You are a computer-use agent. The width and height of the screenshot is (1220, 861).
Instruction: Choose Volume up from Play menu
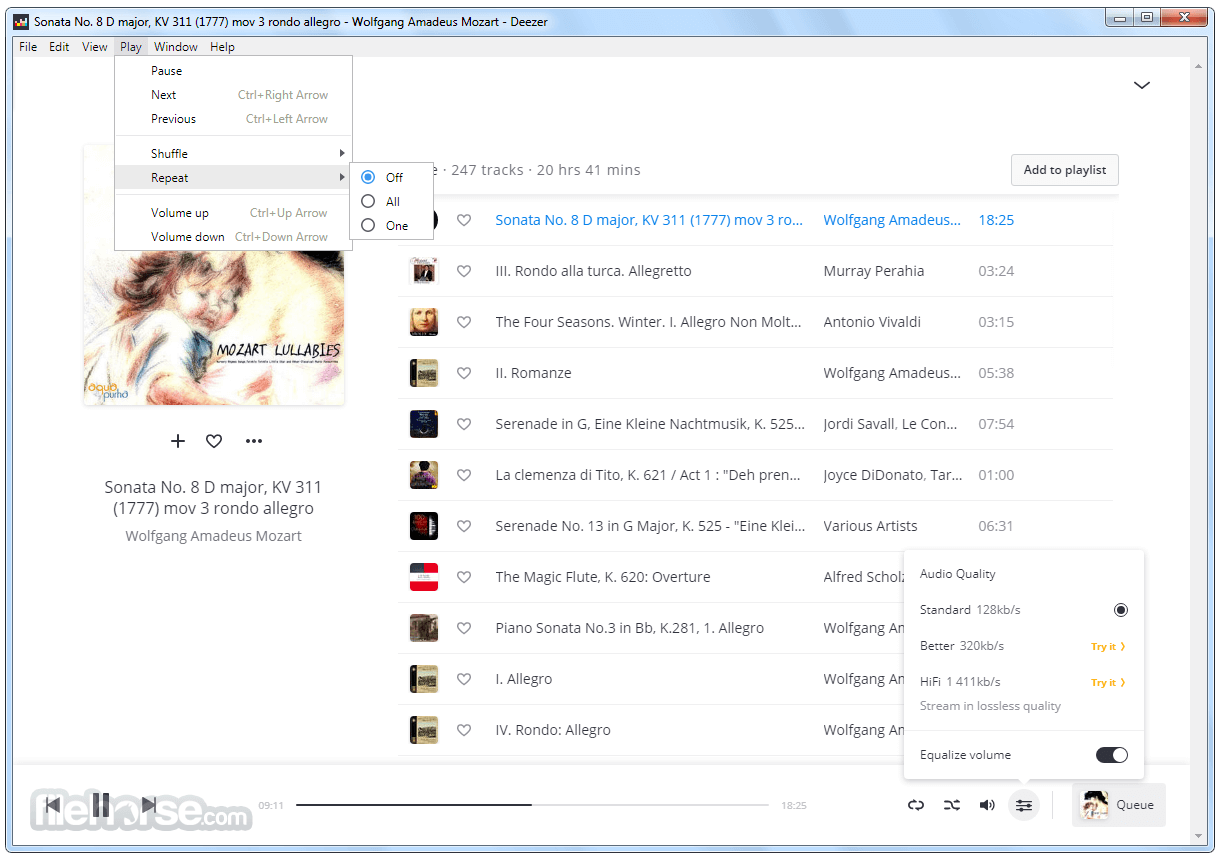(233, 213)
